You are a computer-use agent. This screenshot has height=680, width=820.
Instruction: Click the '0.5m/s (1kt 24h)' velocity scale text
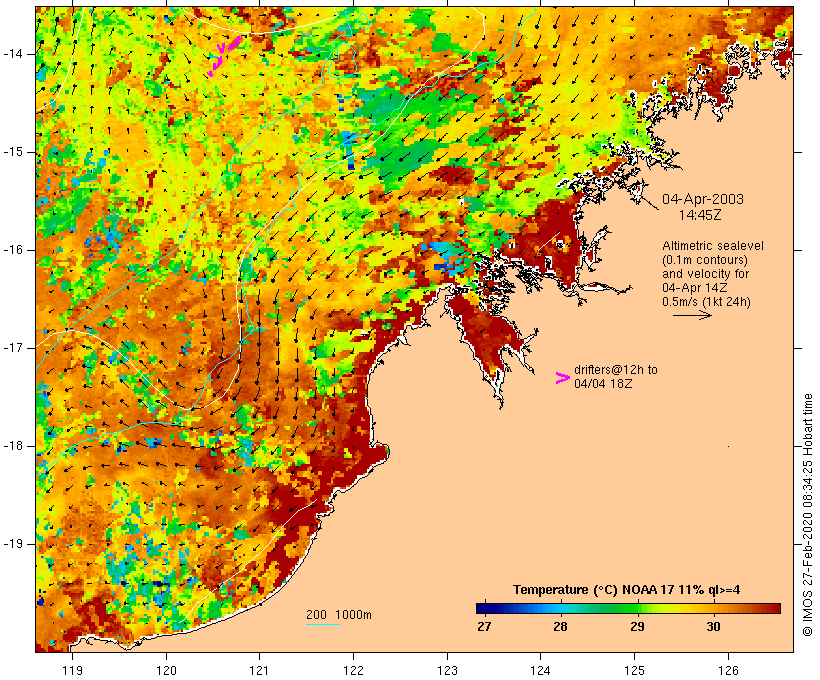pos(707,302)
